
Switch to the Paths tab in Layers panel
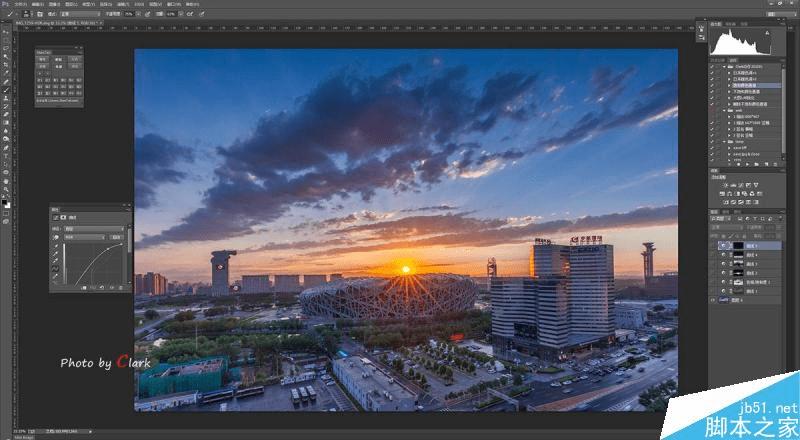[737, 212]
